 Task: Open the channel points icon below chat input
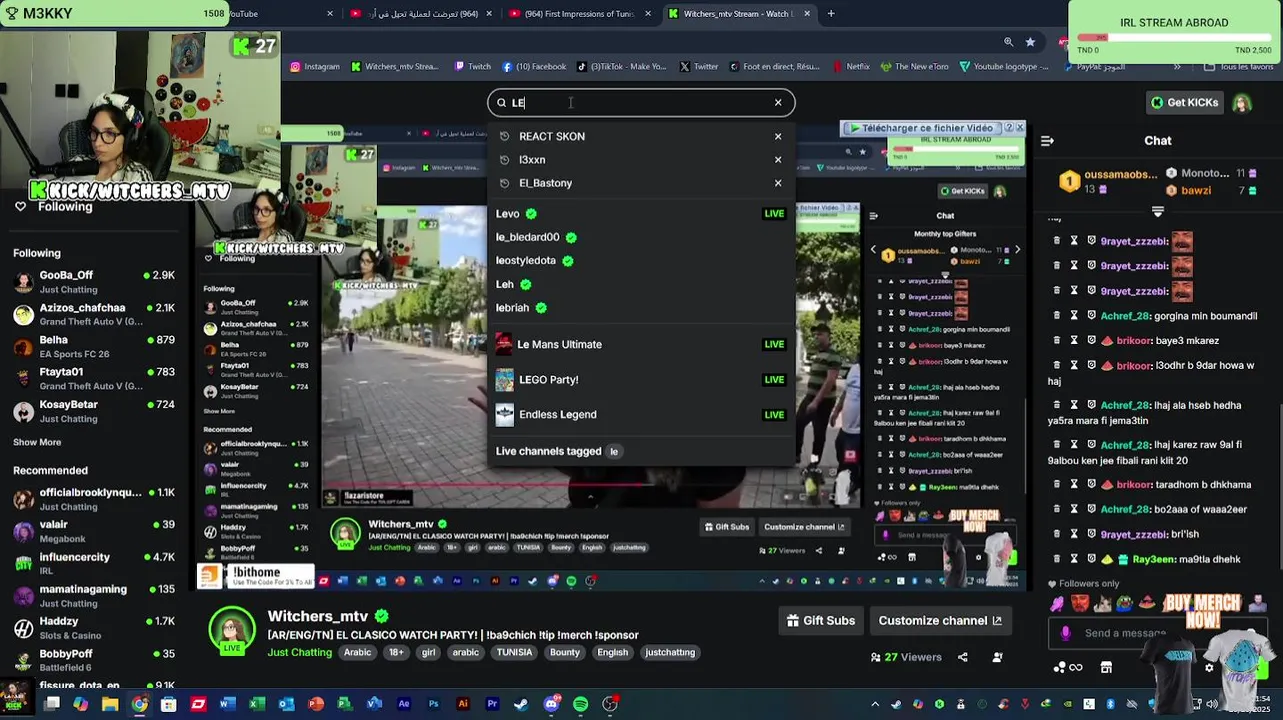tap(1068, 667)
